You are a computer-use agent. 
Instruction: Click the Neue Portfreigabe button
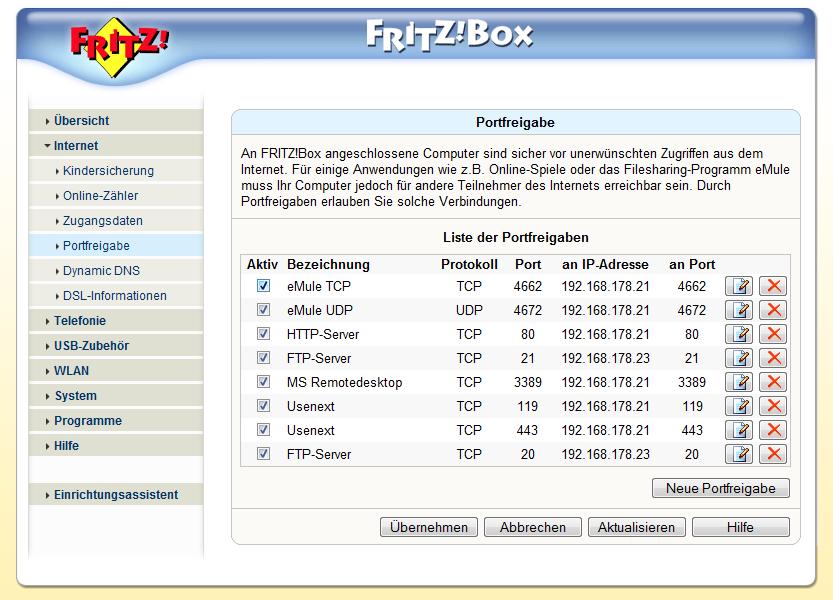coord(720,488)
